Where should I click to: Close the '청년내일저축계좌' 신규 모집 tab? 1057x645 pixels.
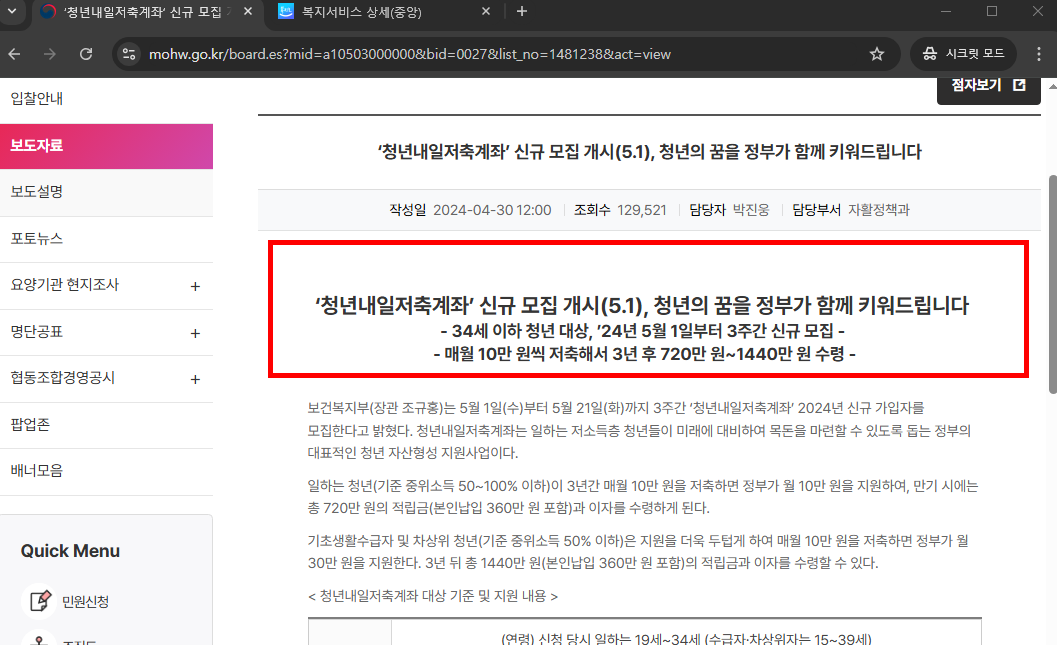point(248,11)
